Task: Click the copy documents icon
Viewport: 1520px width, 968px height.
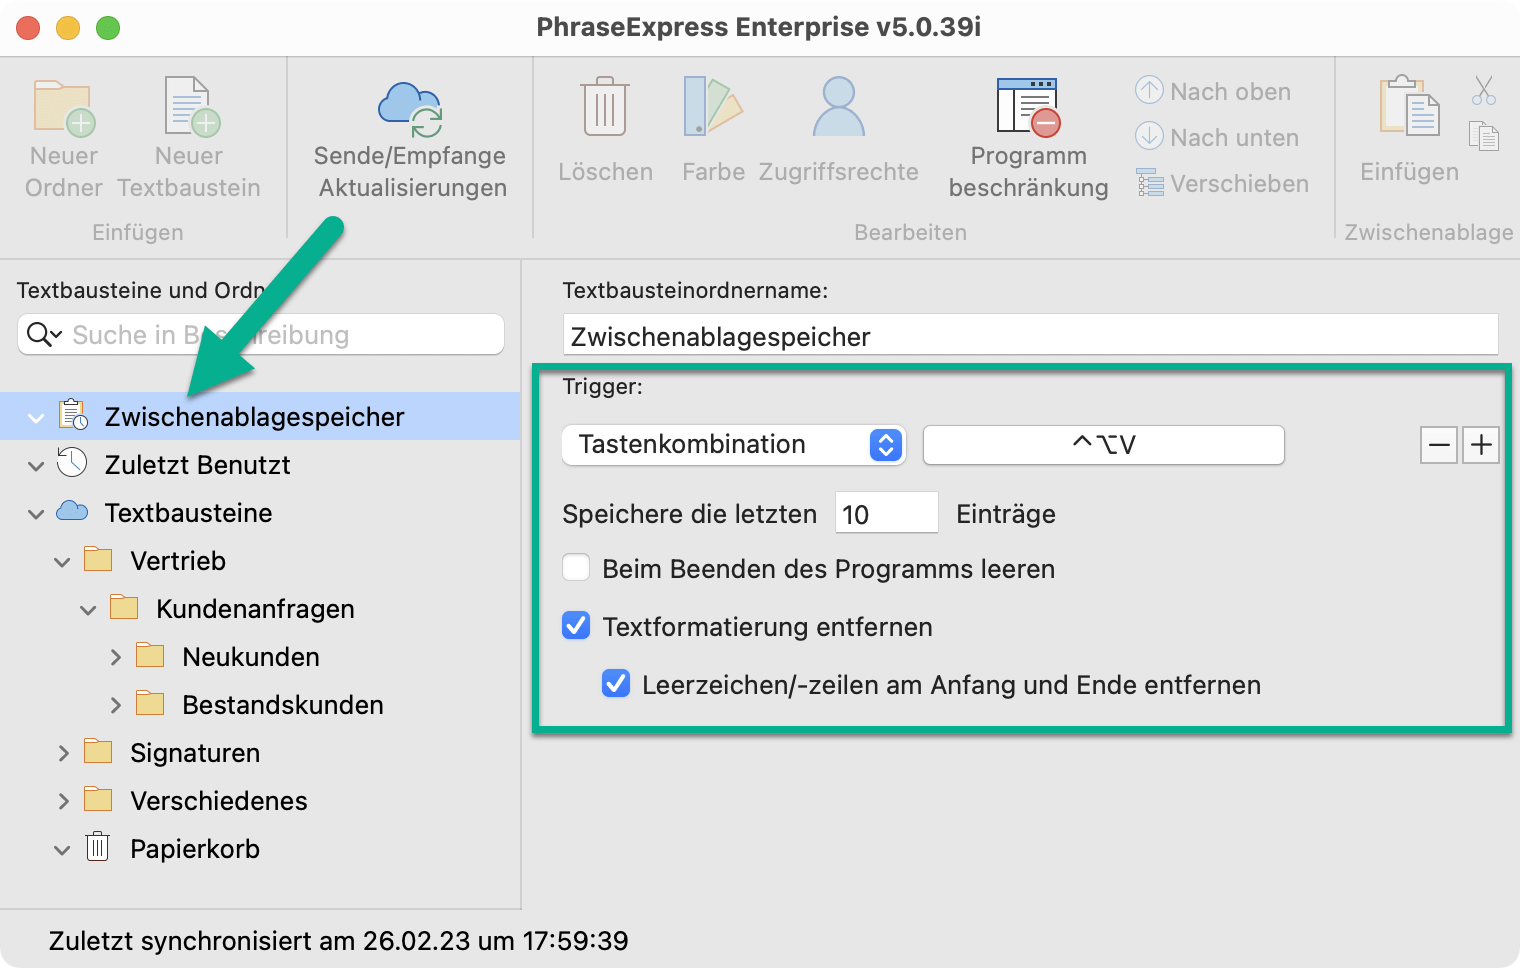Action: coord(1484,136)
